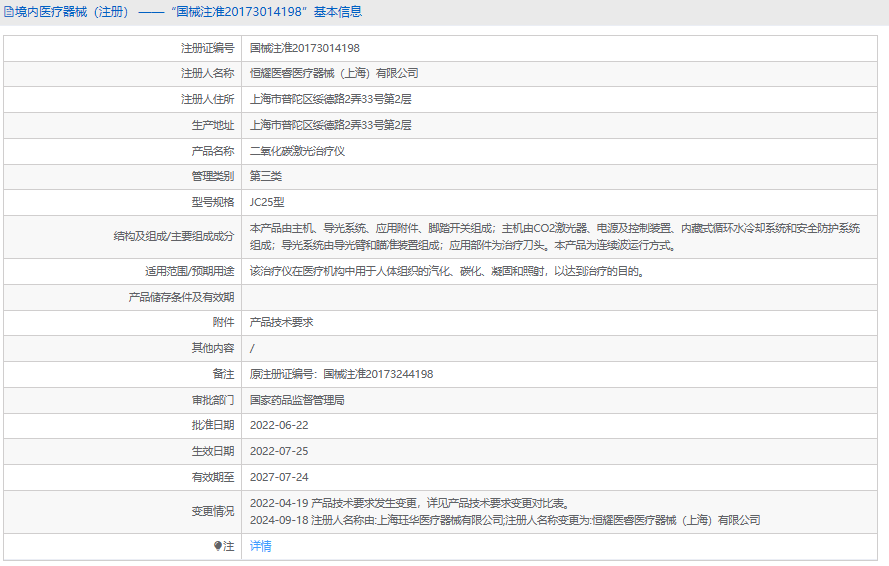
Task: Click the empty 产品储存条件及有效期 value cell
Action: pyautogui.click(x=560, y=297)
